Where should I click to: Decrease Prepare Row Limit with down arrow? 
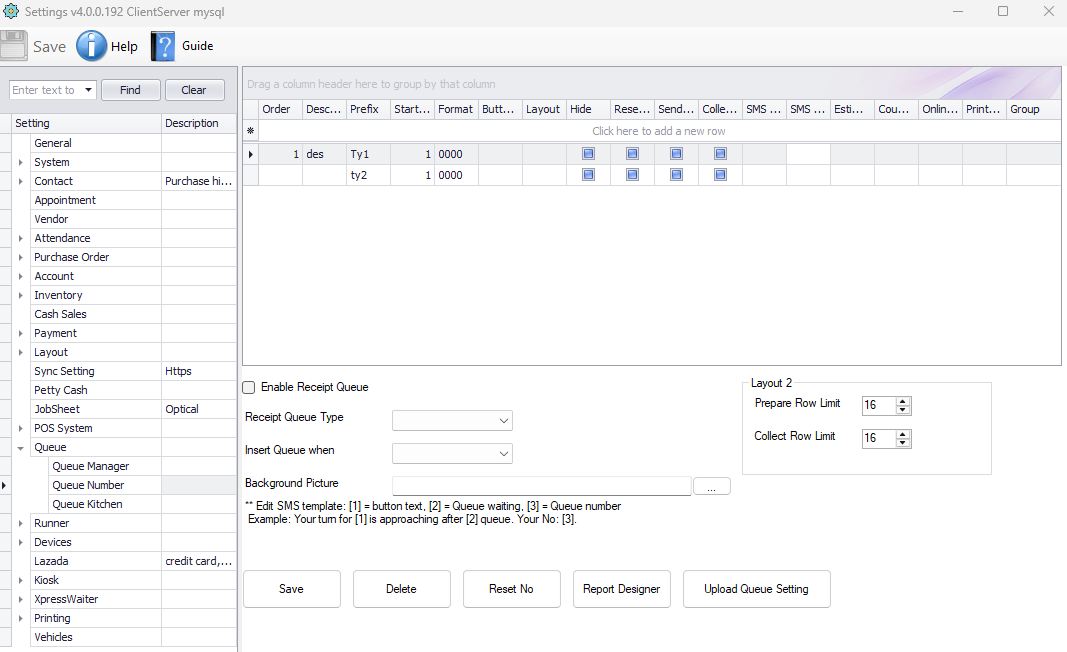pyautogui.click(x=903, y=410)
